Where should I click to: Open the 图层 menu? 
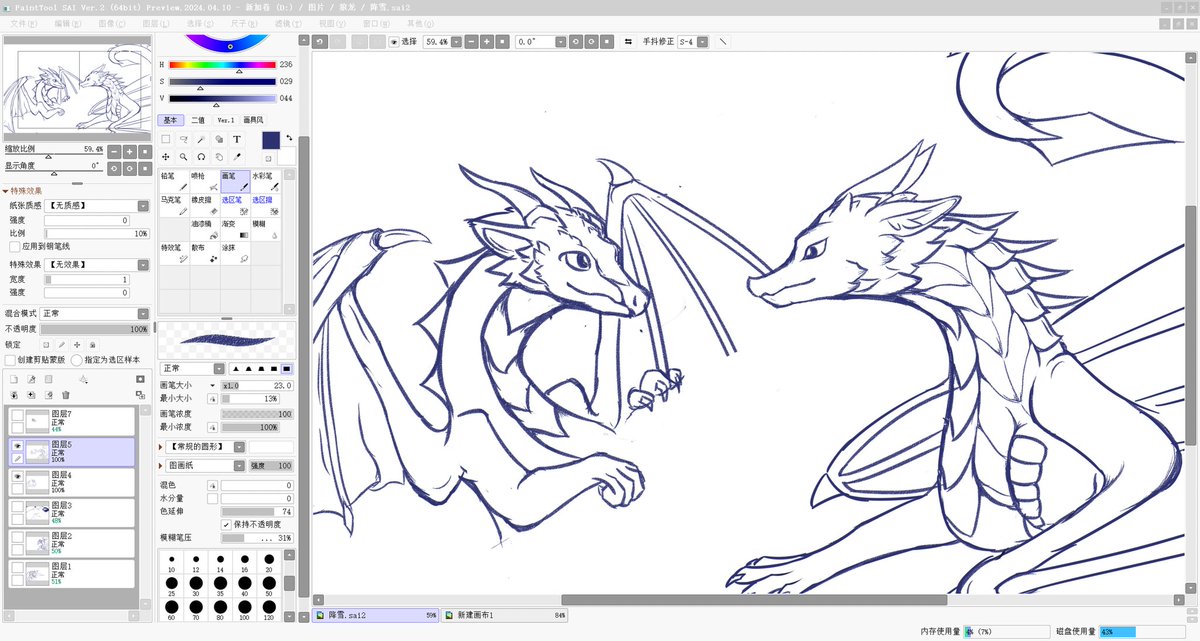(154, 22)
